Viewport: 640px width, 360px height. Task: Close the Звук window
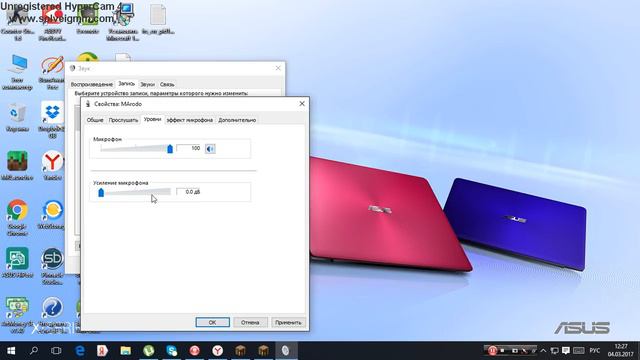pyautogui.click(x=278, y=68)
